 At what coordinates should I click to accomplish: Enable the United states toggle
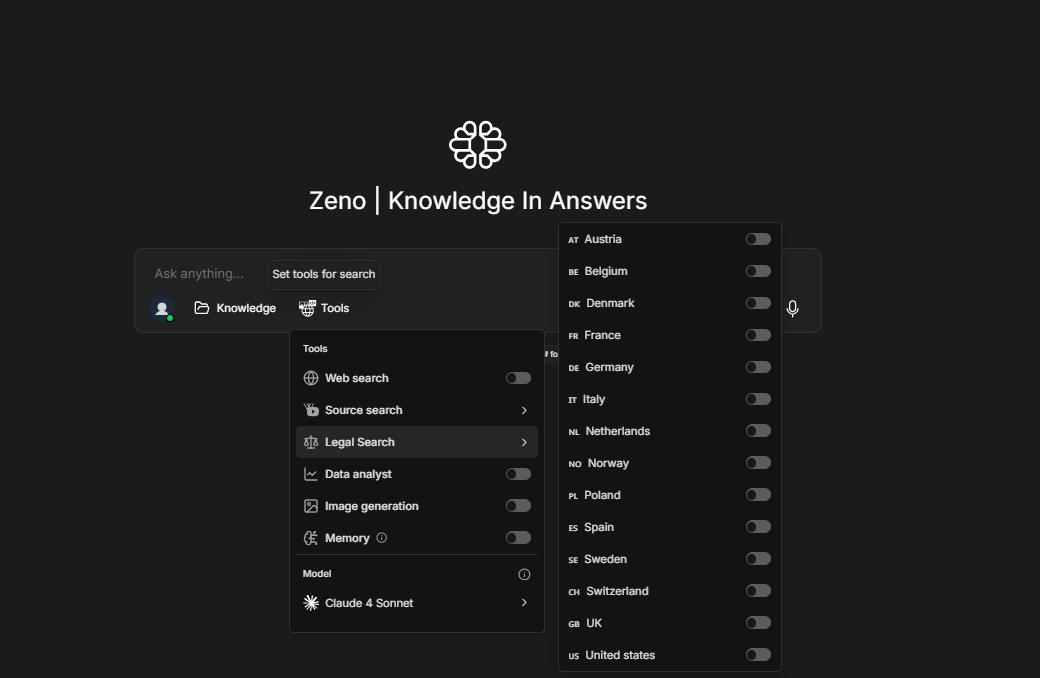pyautogui.click(x=758, y=655)
